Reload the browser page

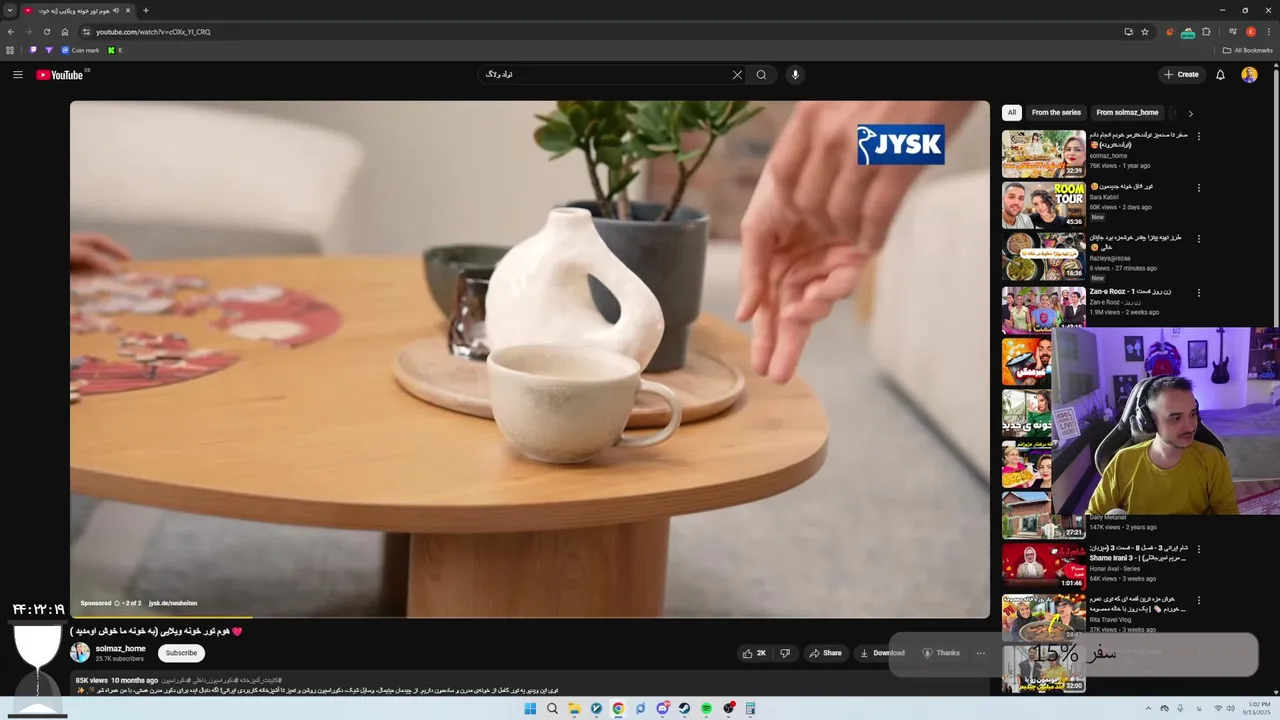[x=47, y=32]
